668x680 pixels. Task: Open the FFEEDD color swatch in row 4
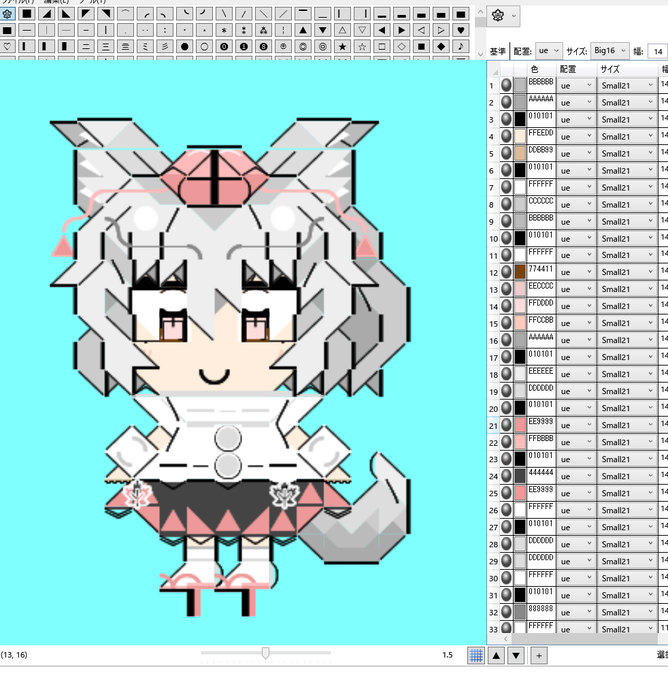tap(520, 136)
